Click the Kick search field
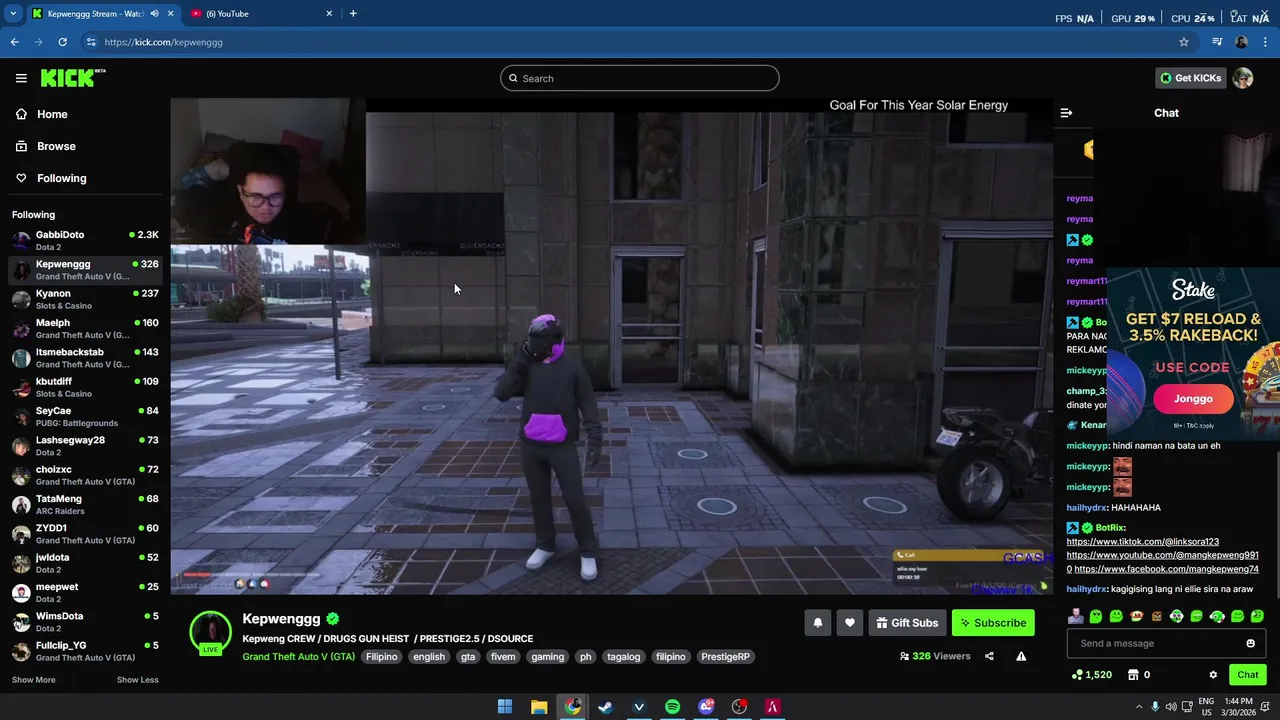1280x720 pixels. tap(640, 78)
